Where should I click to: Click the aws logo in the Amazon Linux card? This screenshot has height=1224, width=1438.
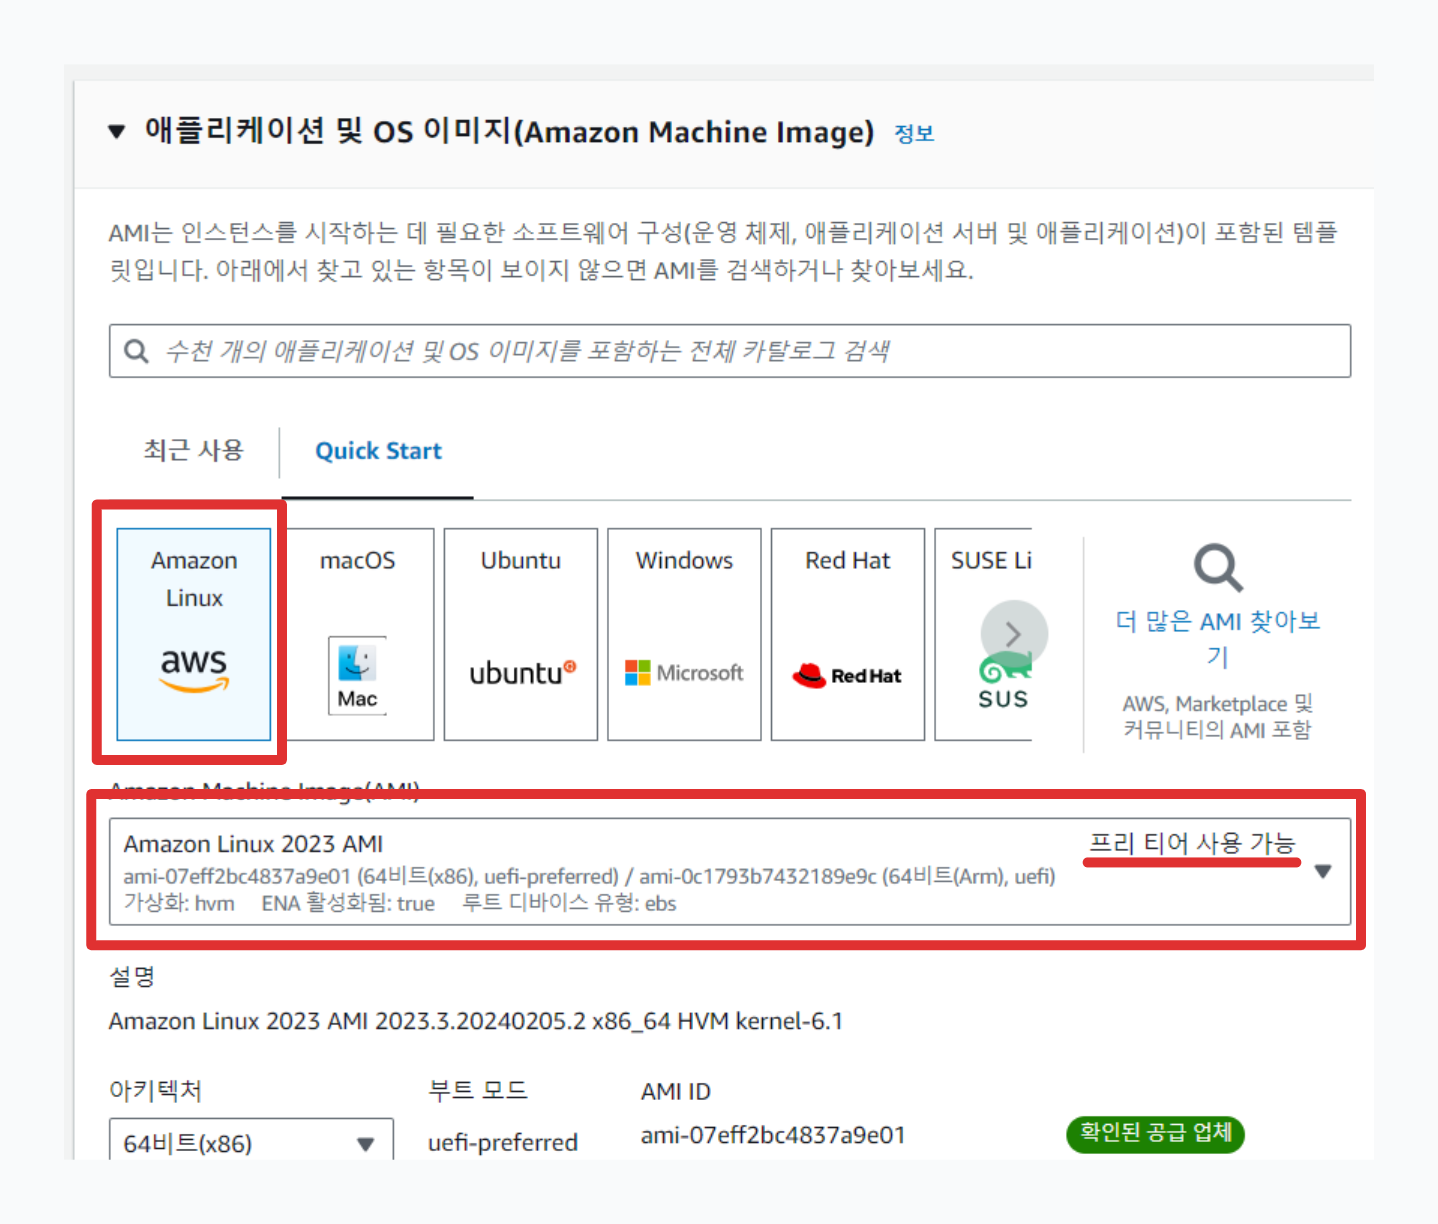tap(194, 669)
